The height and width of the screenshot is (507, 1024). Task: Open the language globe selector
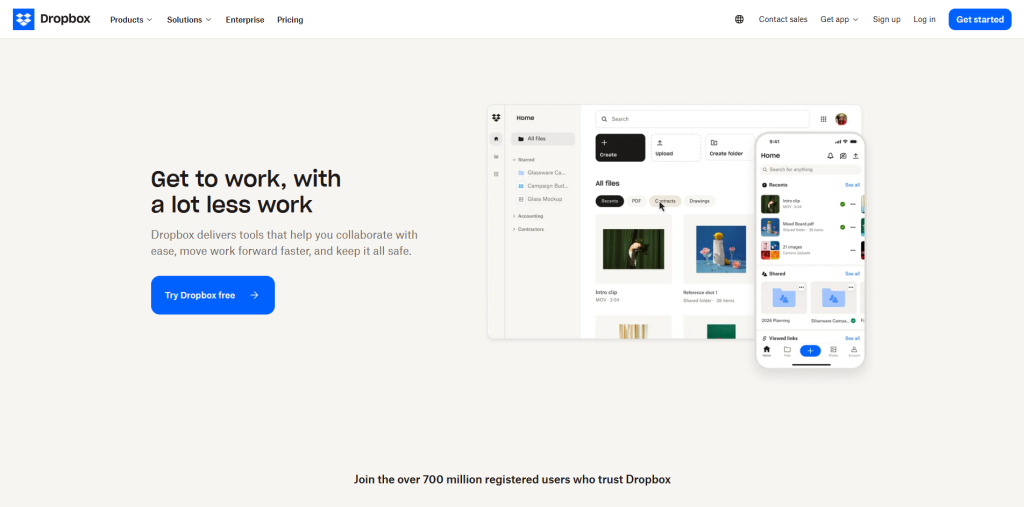[x=739, y=20]
